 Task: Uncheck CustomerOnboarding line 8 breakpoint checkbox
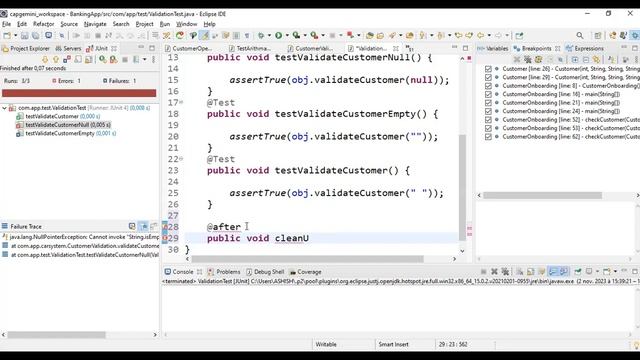pyautogui.click(x=488, y=86)
